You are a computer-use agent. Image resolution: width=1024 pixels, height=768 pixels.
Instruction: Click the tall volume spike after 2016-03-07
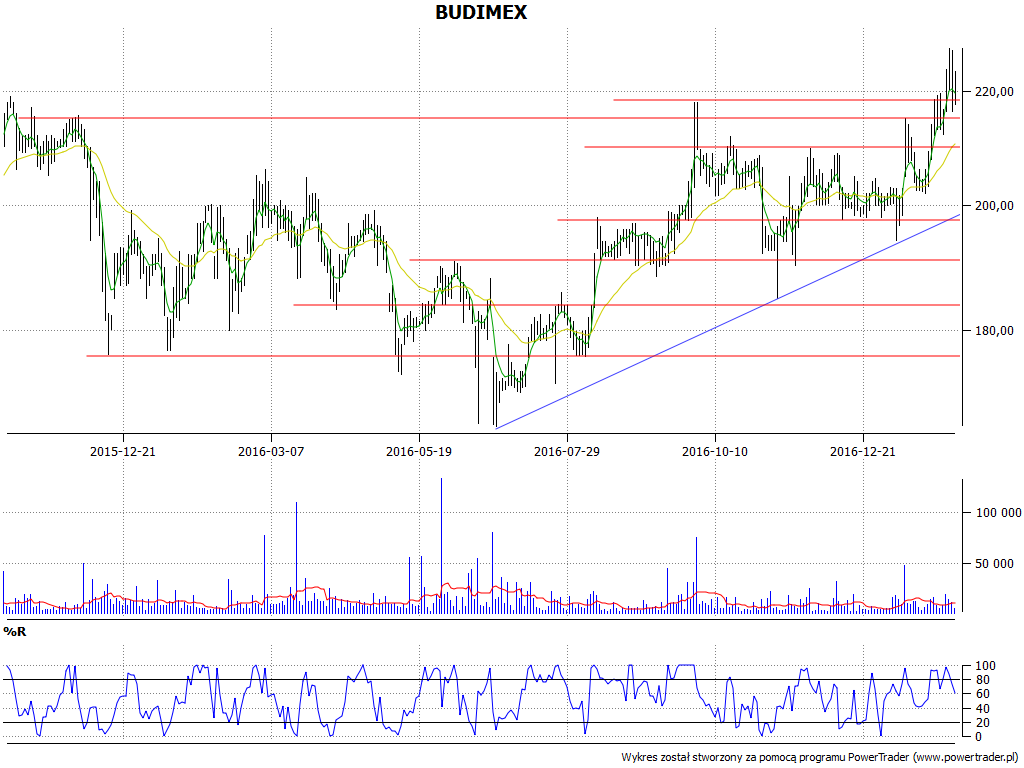(296, 558)
